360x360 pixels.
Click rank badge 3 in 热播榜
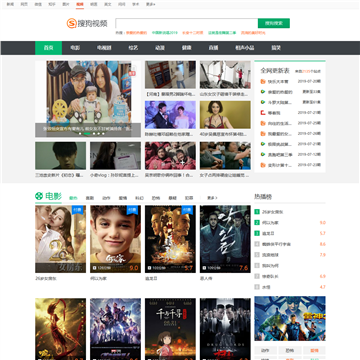[x=257, y=233]
